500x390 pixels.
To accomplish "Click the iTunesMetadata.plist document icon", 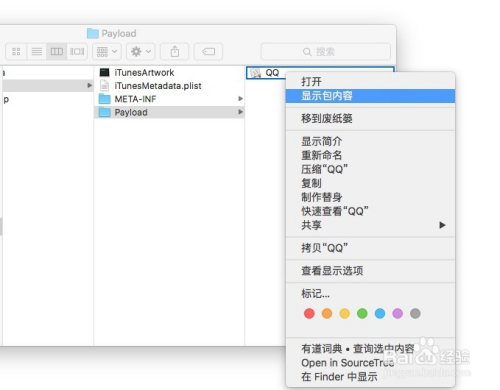I will coord(105,86).
